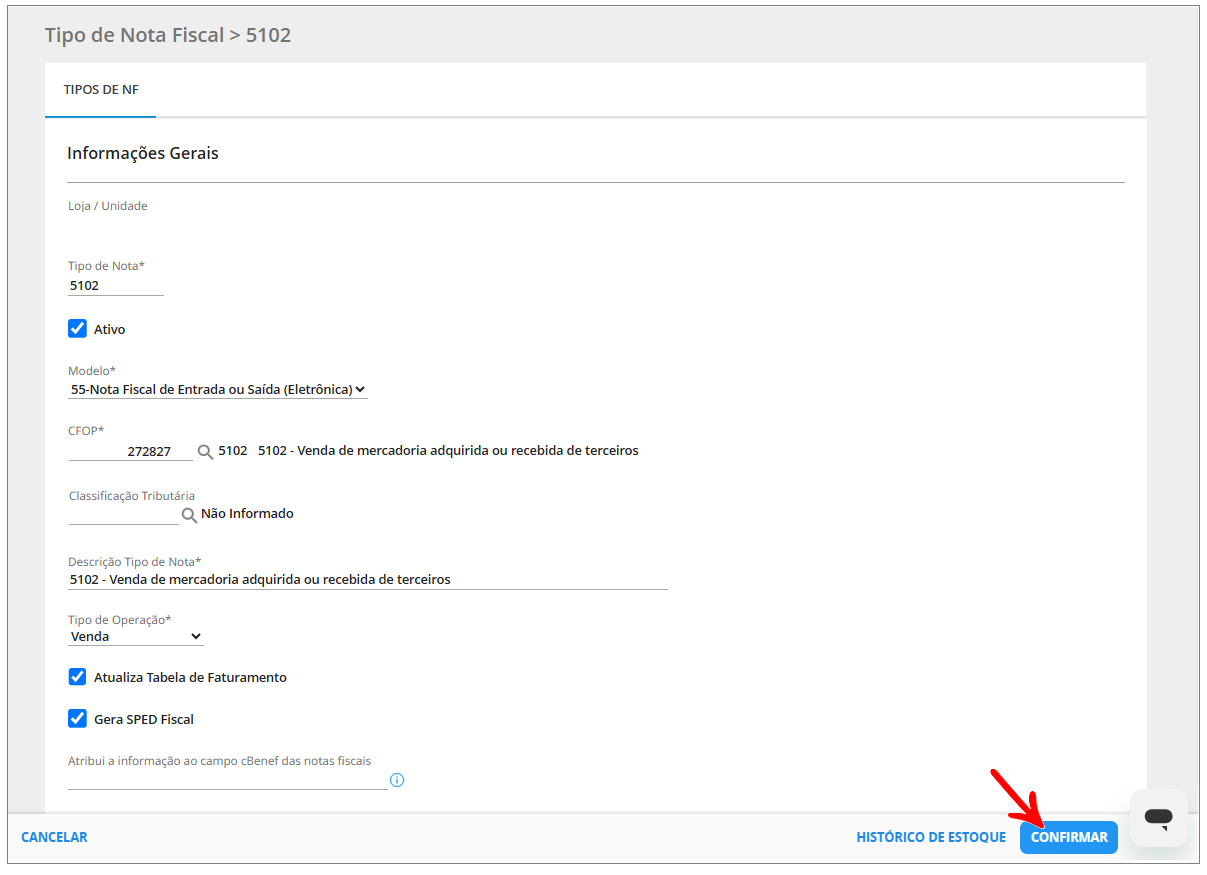
Task: Open the chat widget bubble
Action: coord(1158,818)
